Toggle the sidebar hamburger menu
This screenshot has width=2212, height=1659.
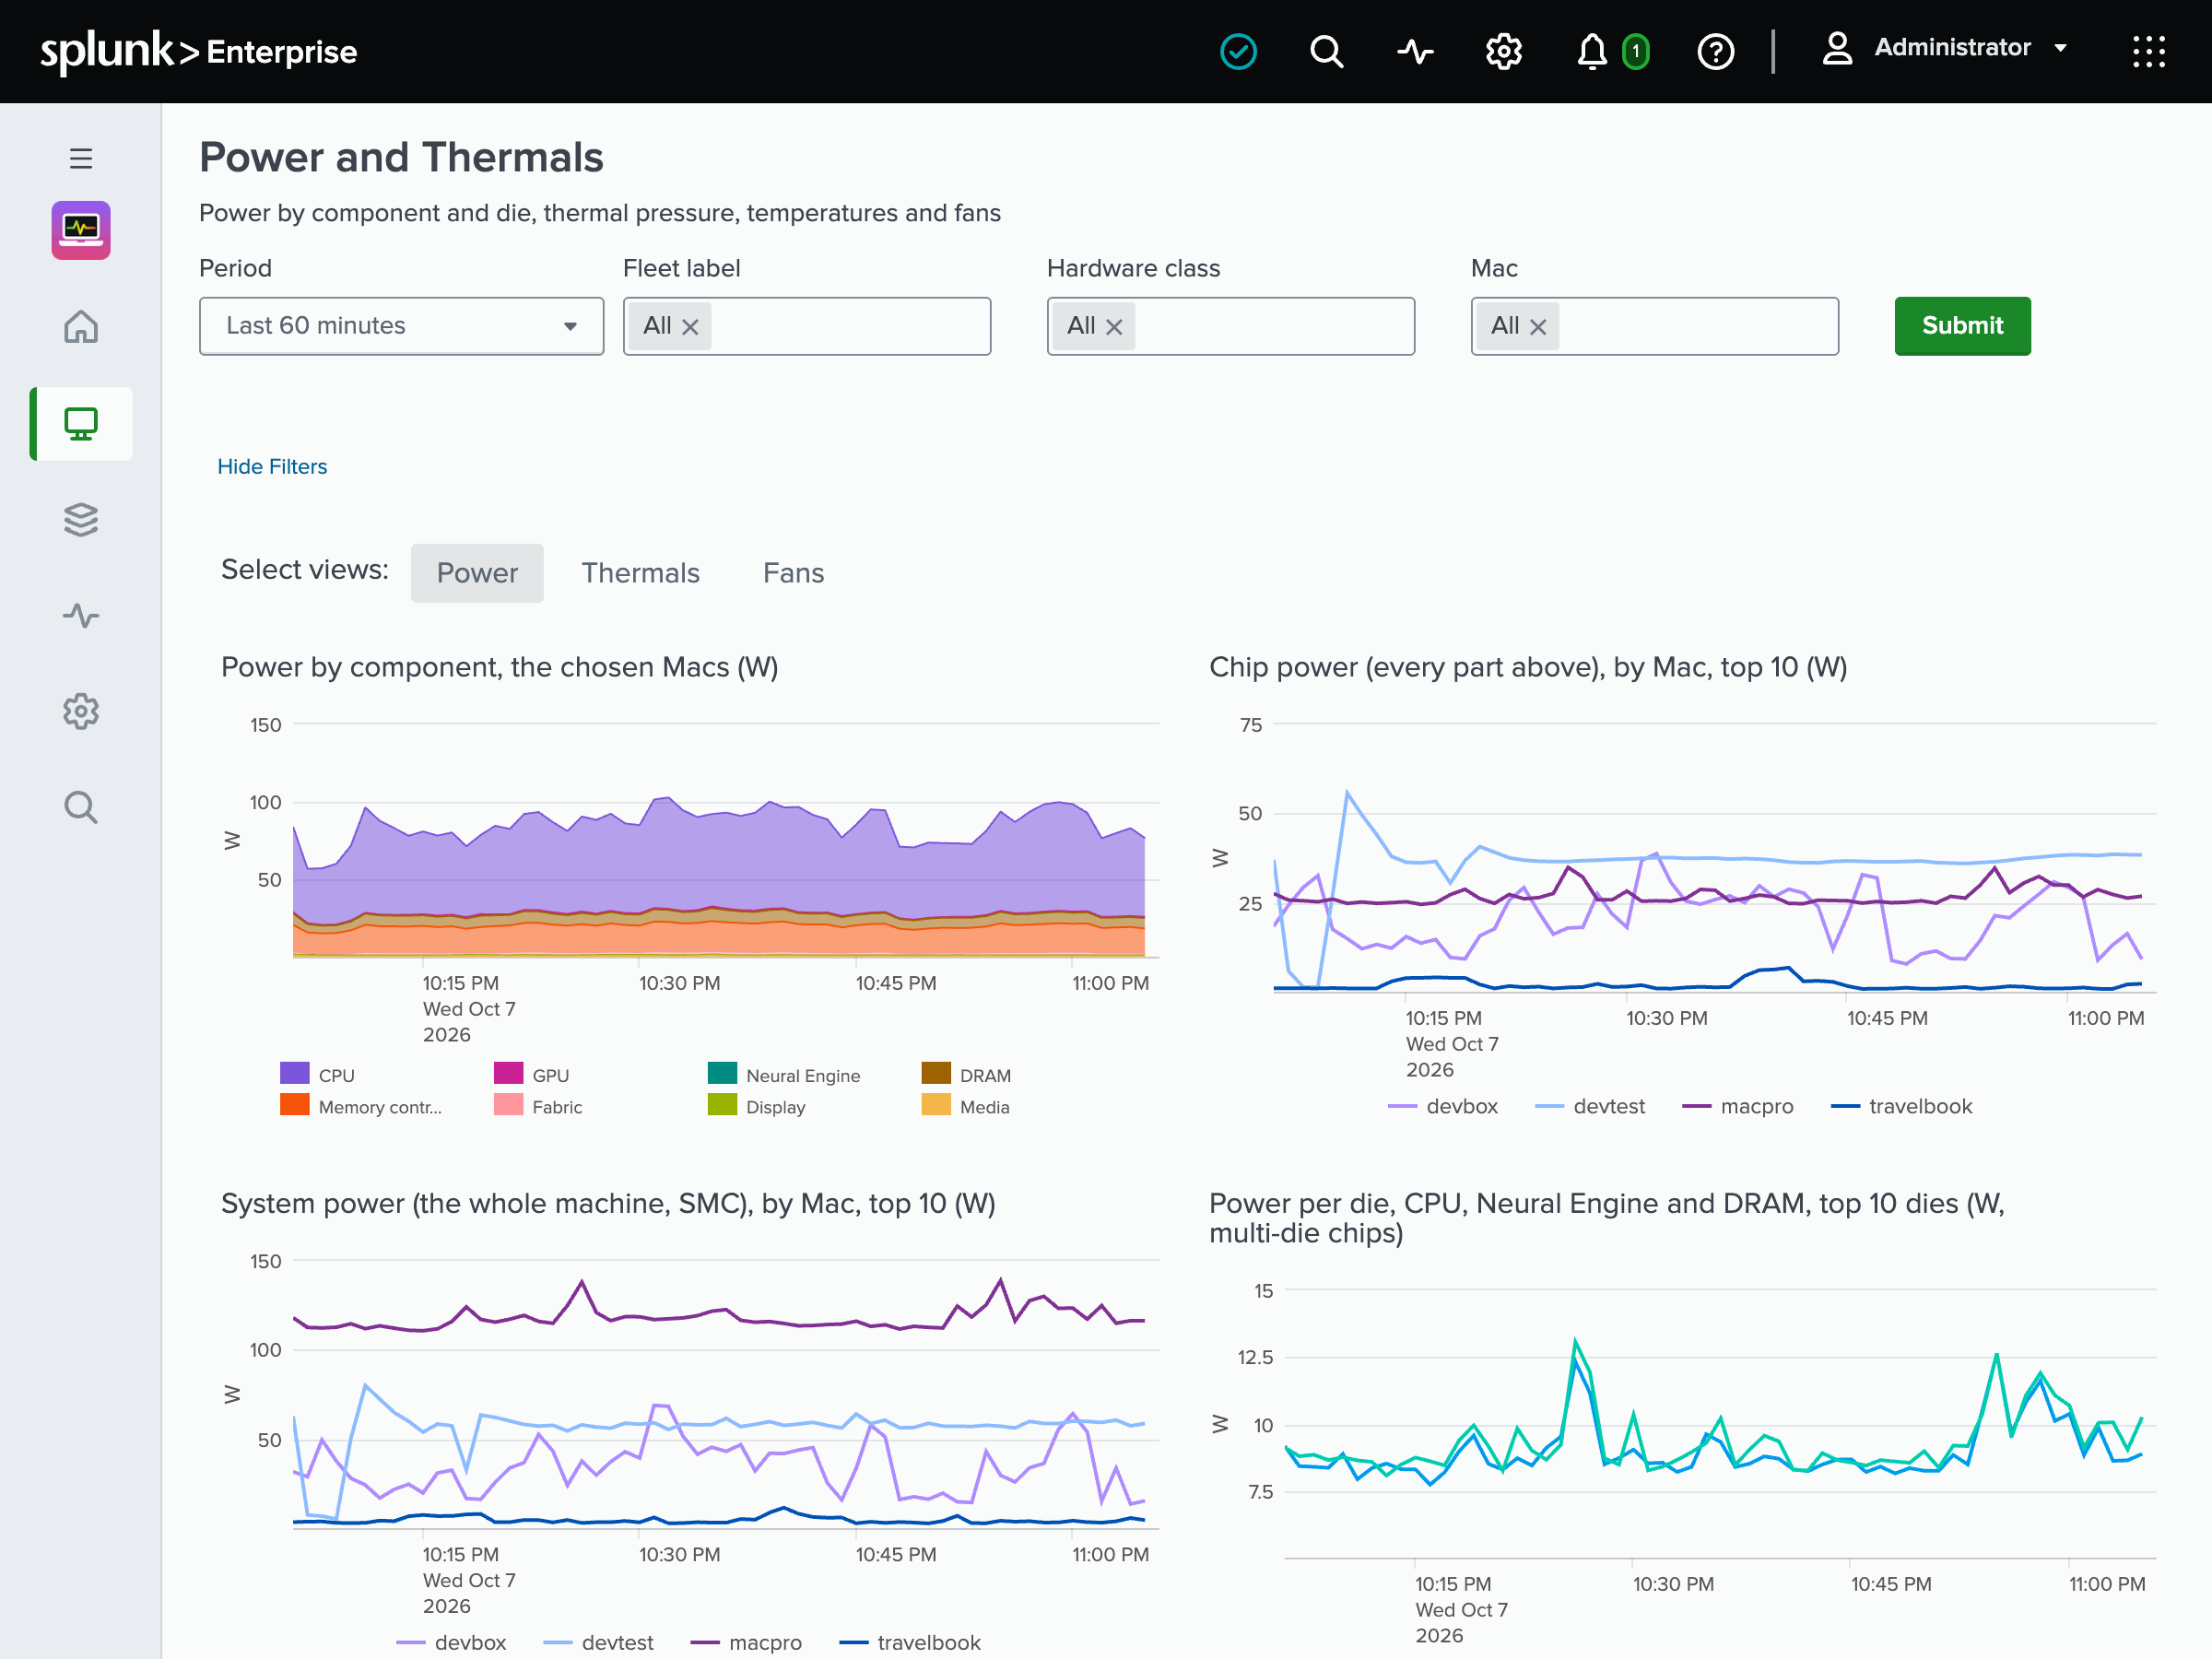pos(81,158)
